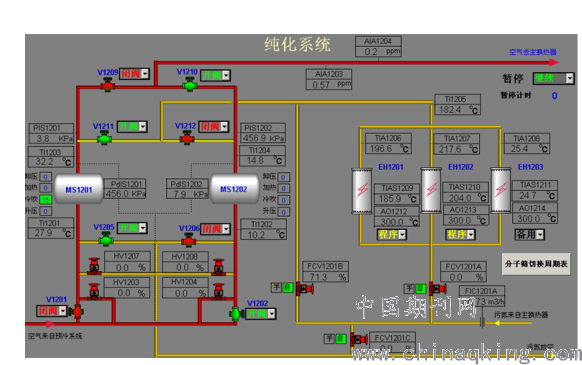Select the red V1212 valve icon

187,138
